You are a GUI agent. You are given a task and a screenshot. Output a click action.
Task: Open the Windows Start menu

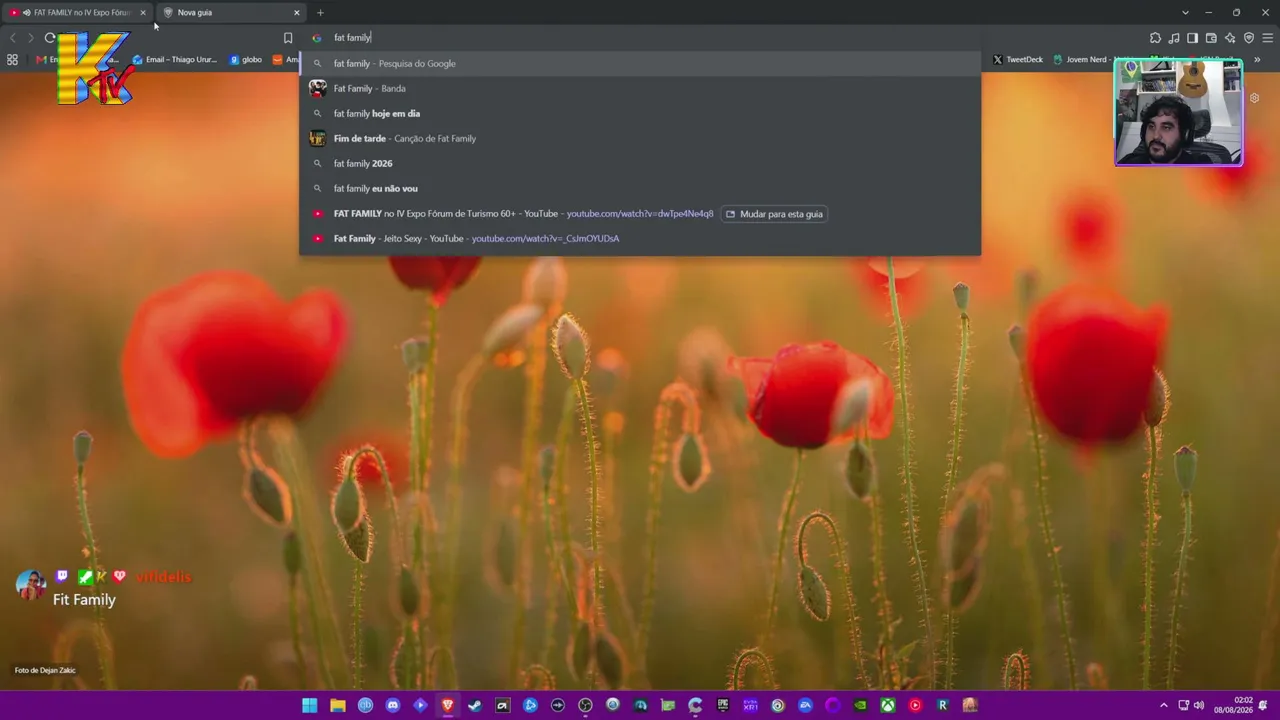(x=310, y=706)
